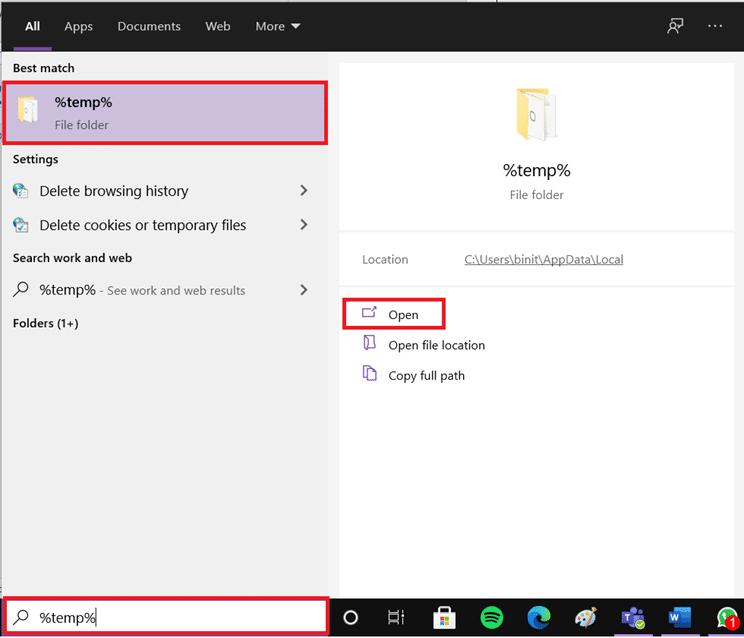744x638 pixels.
Task: Open Microsoft Teams from taskbar
Action: point(632,617)
